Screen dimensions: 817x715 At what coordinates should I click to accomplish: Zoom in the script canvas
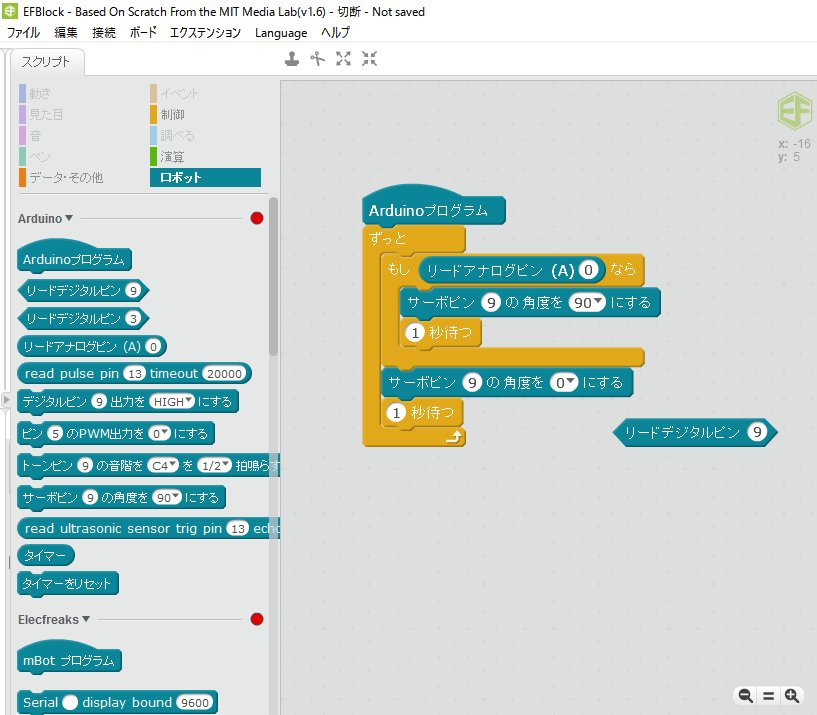tap(792, 695)
